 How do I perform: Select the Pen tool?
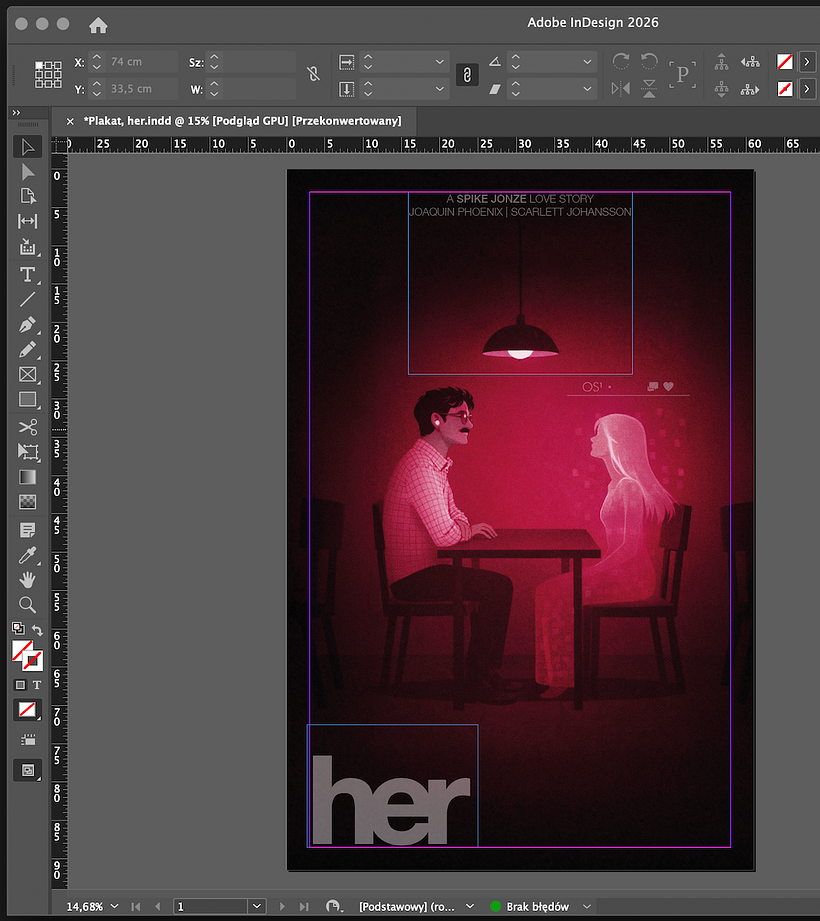(x=27, y=325)
